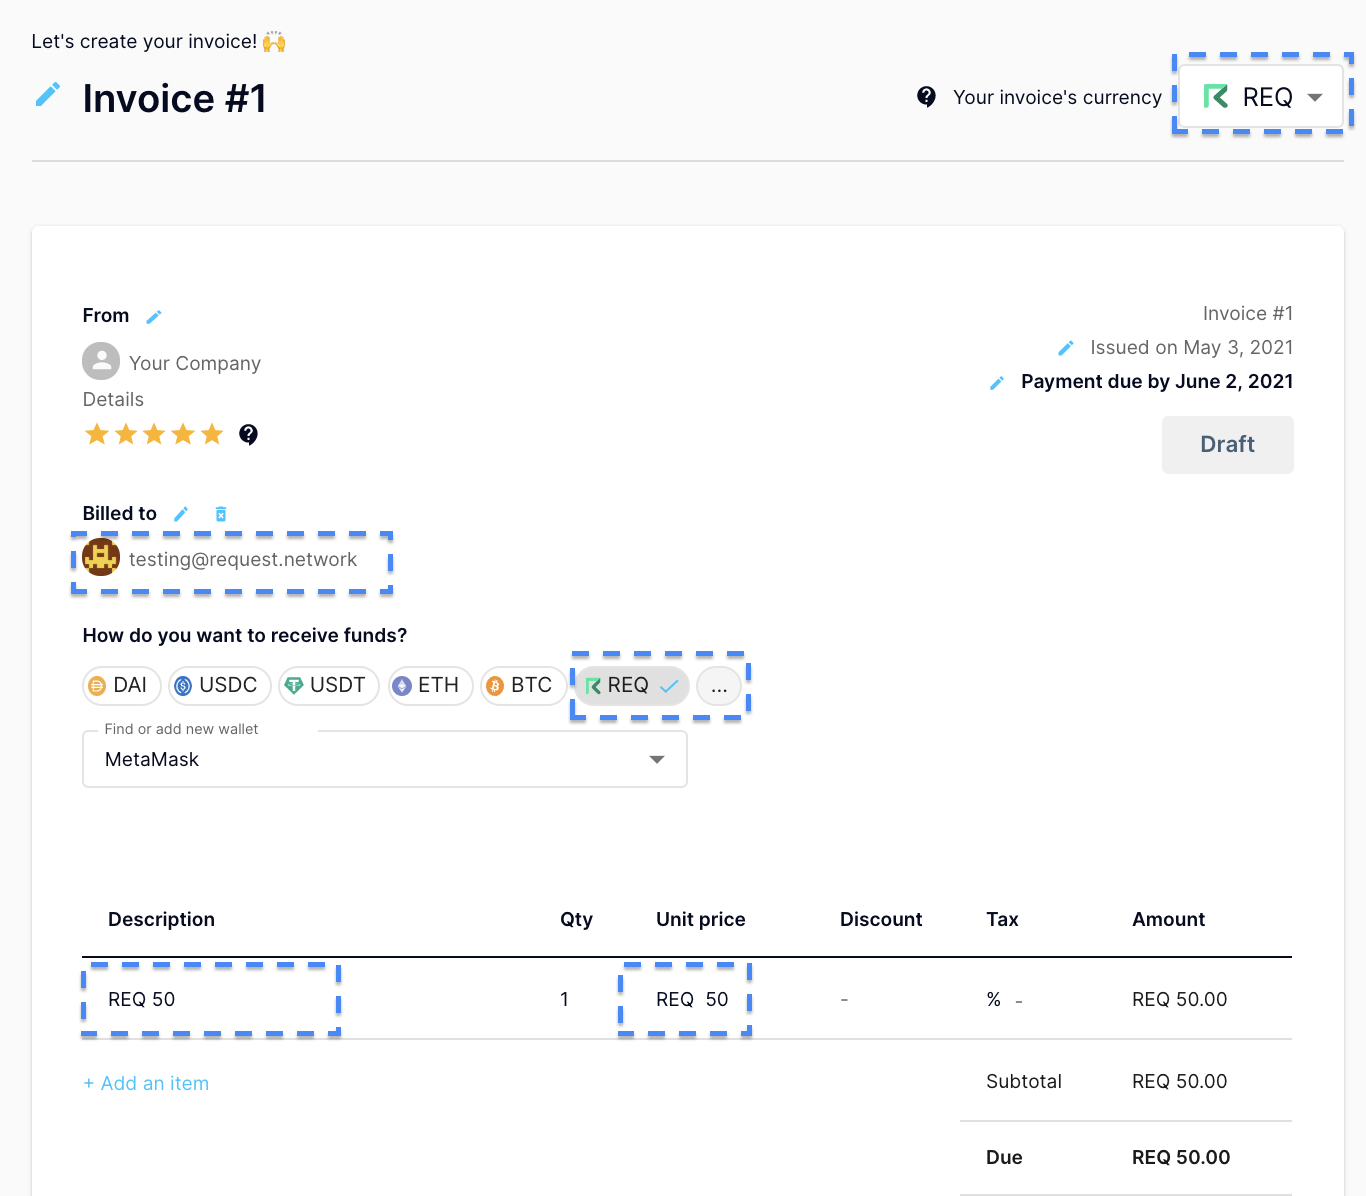This screenshot has height=1196, width=1366.
Task: Choose ETH as receiving currency
Action: point(430,685)
